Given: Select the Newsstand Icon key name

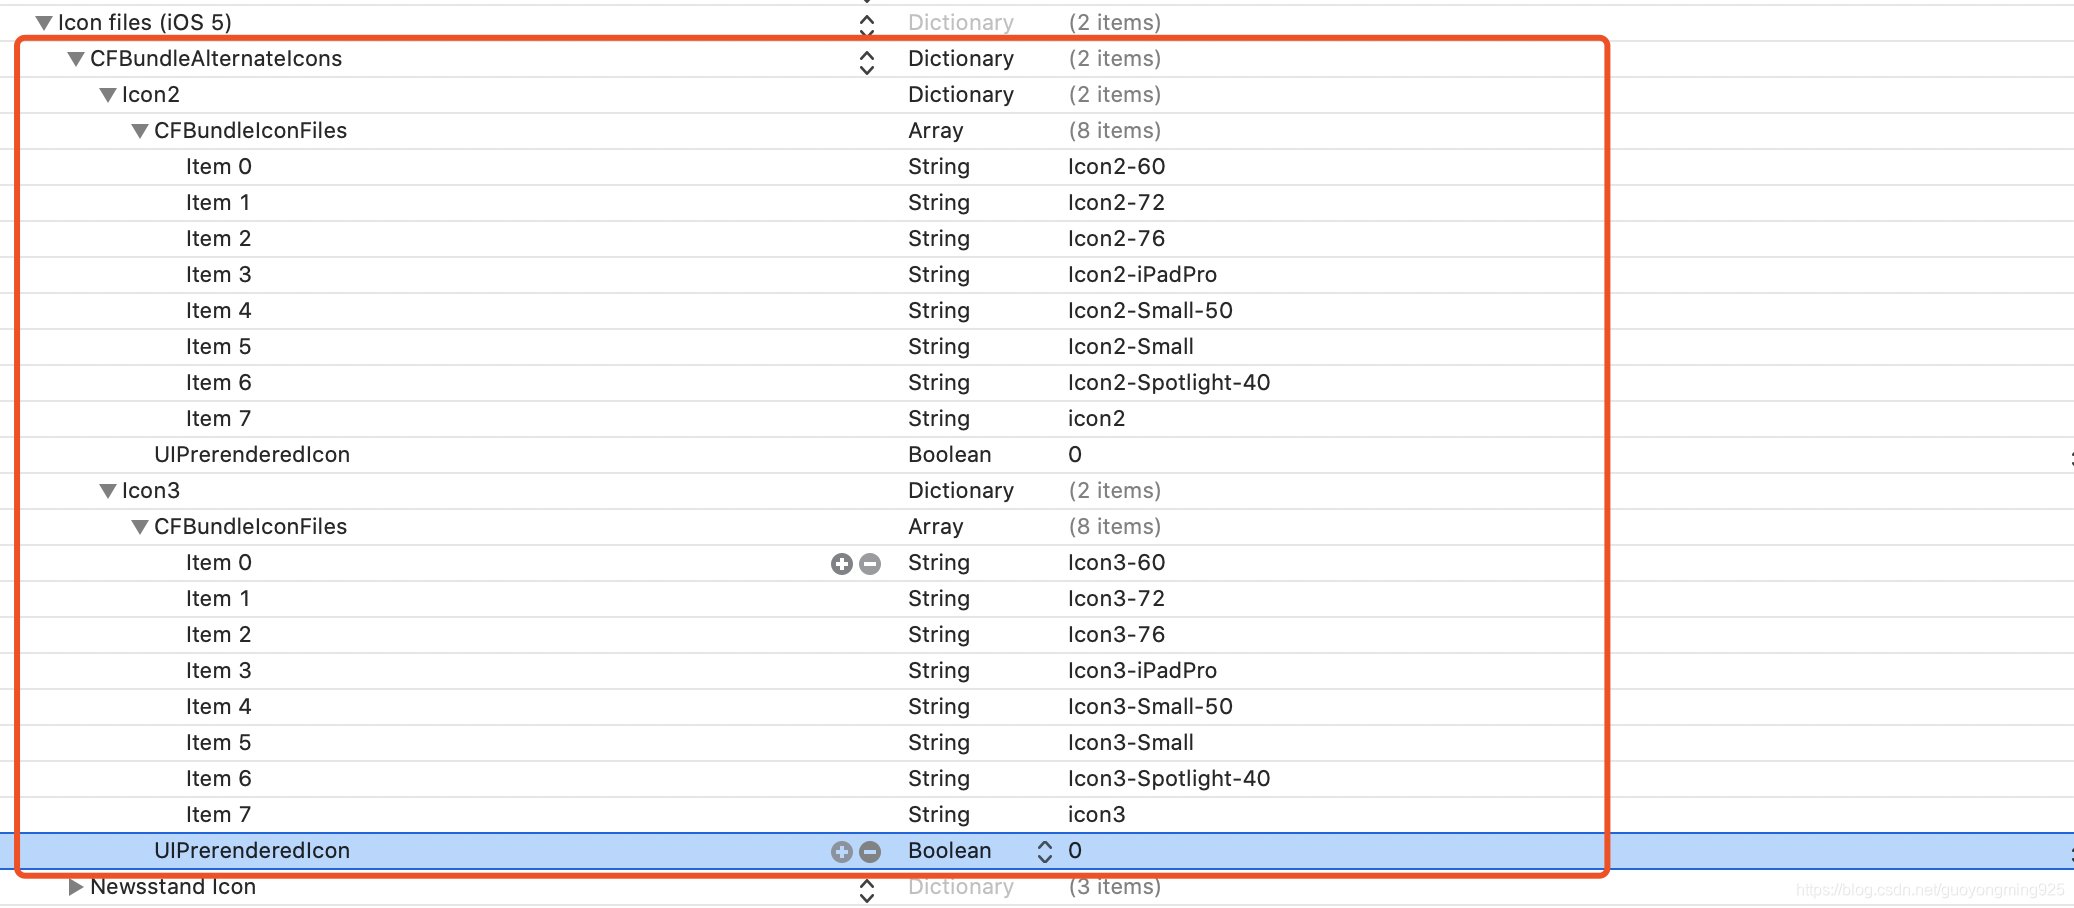Looking at the screenshot, I should click(x=173, y=887).
